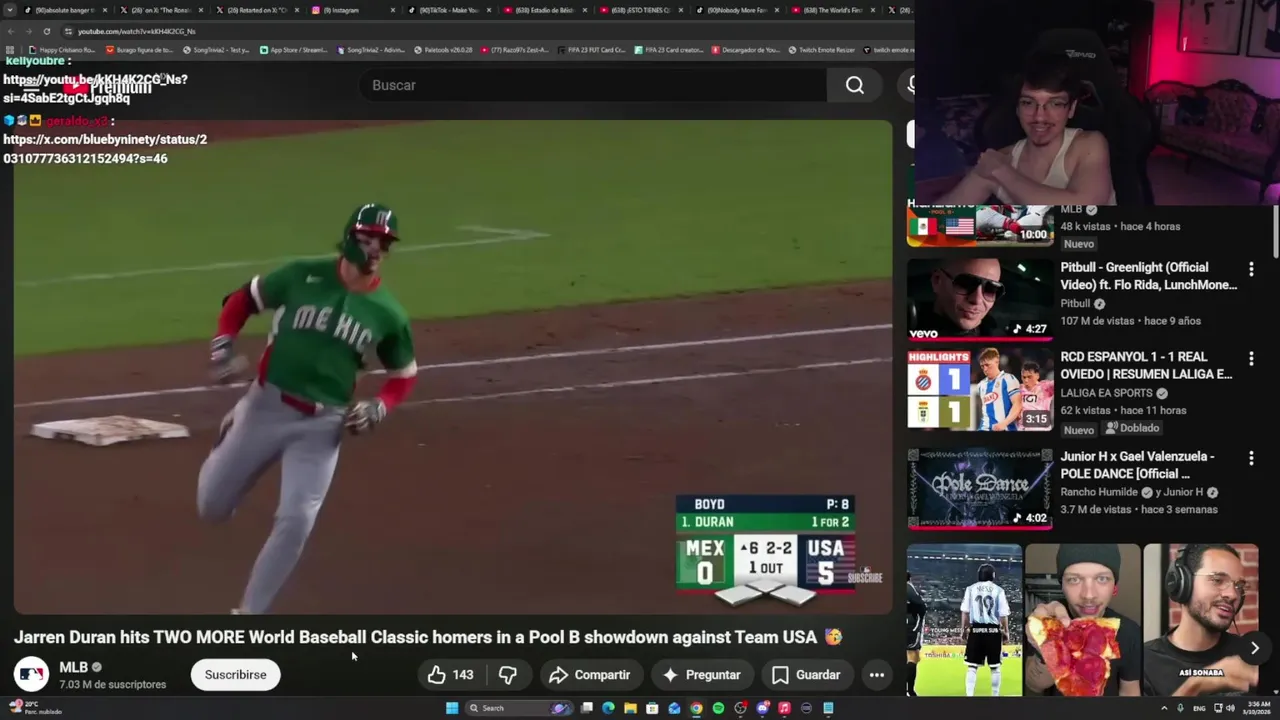Go to next Shorts with arrow button
1280x720 pixels.
coord(1254,648)
